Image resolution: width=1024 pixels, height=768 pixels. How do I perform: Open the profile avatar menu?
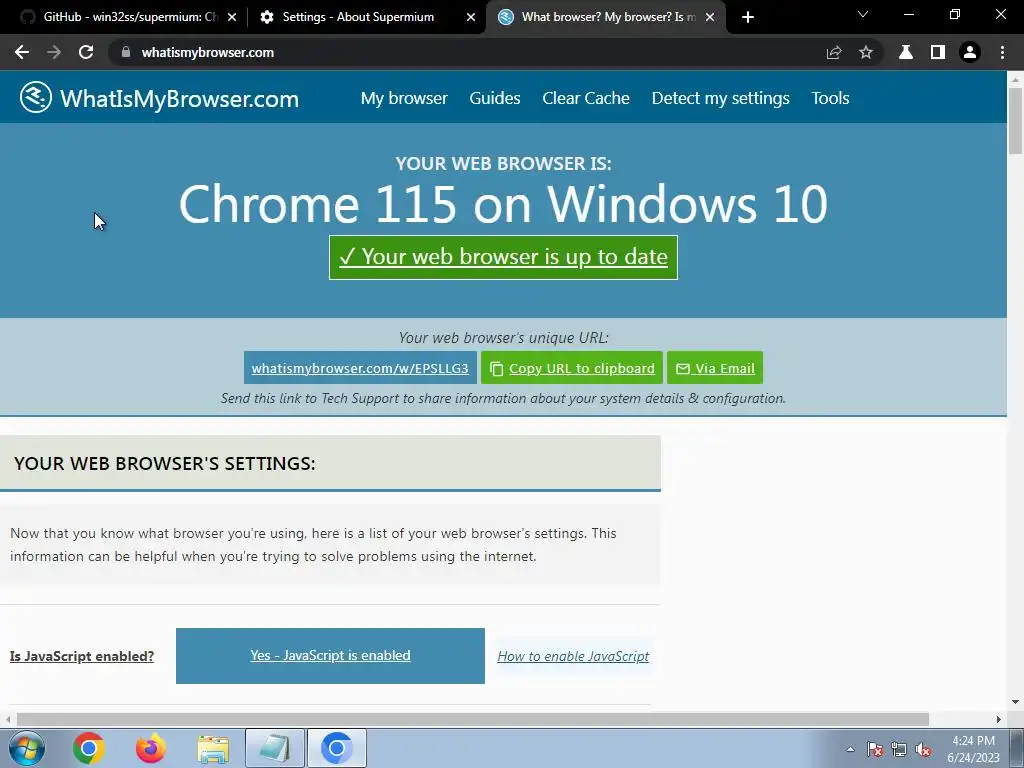click(x=970, y=52)
